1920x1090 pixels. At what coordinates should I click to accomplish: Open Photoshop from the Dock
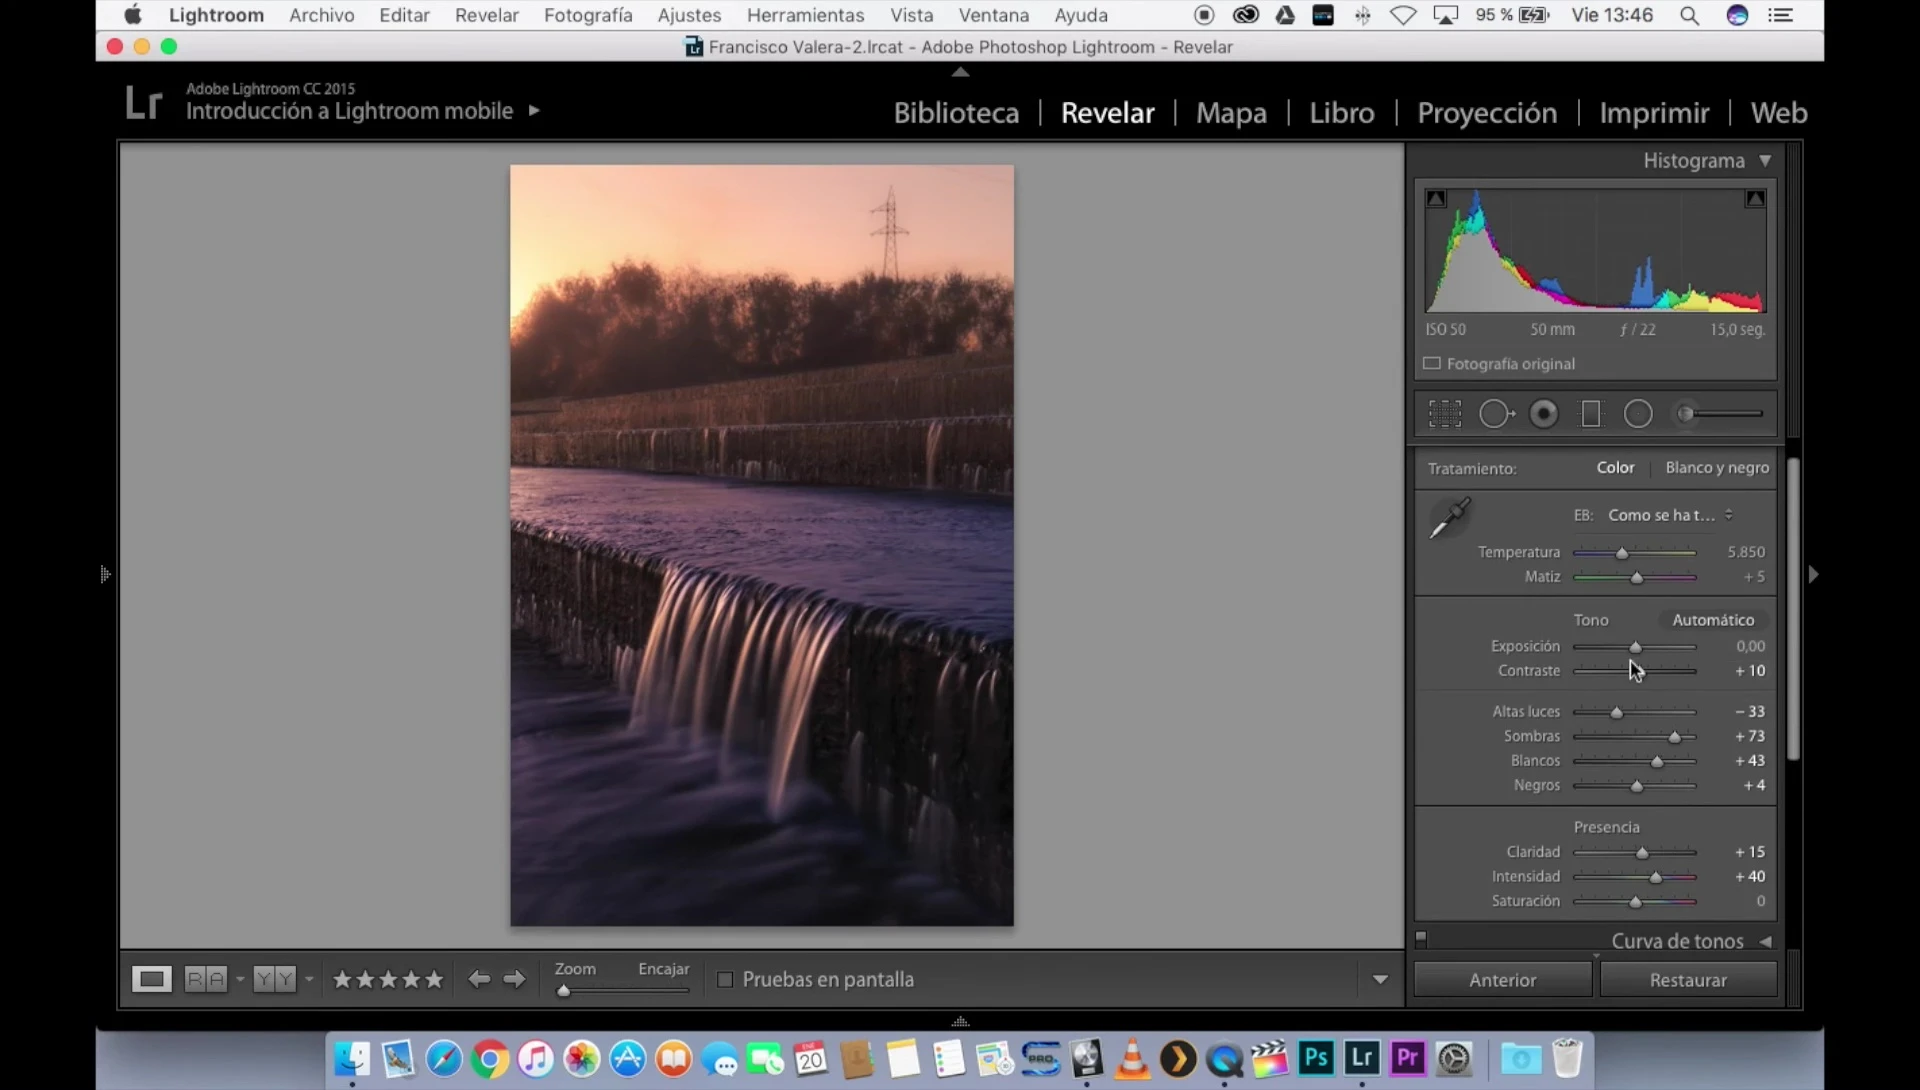[1316, 1058]
